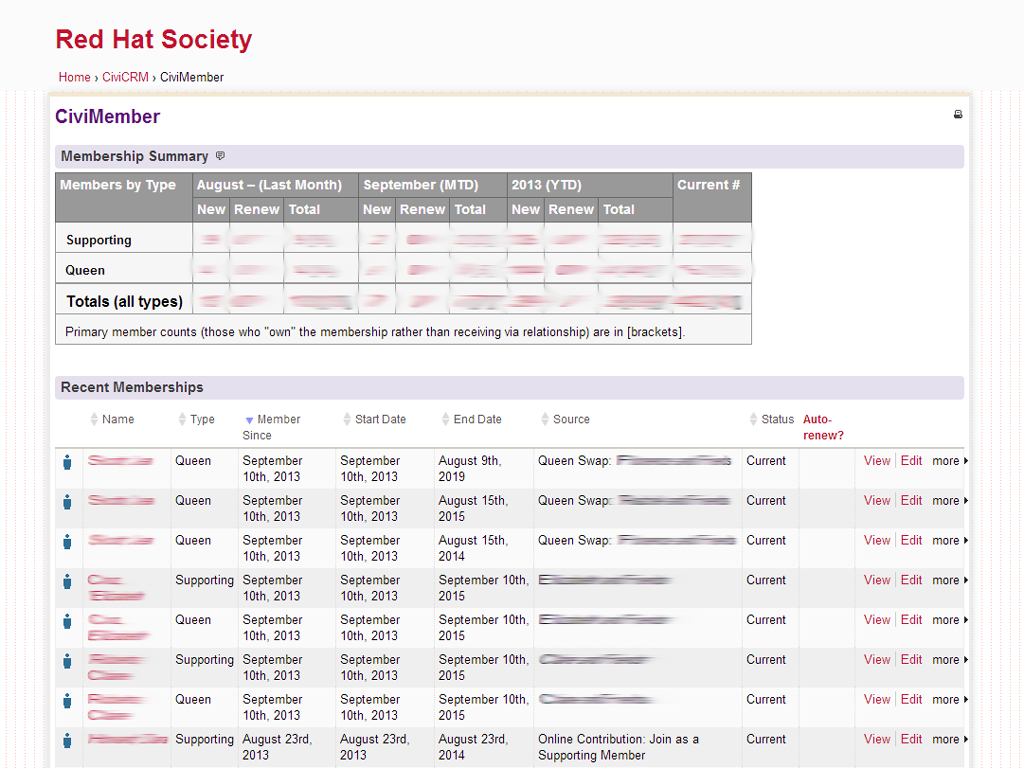Open contact icon on first membership row
Viewport: 1024px width, 768px height.
[x=67, y=461]
